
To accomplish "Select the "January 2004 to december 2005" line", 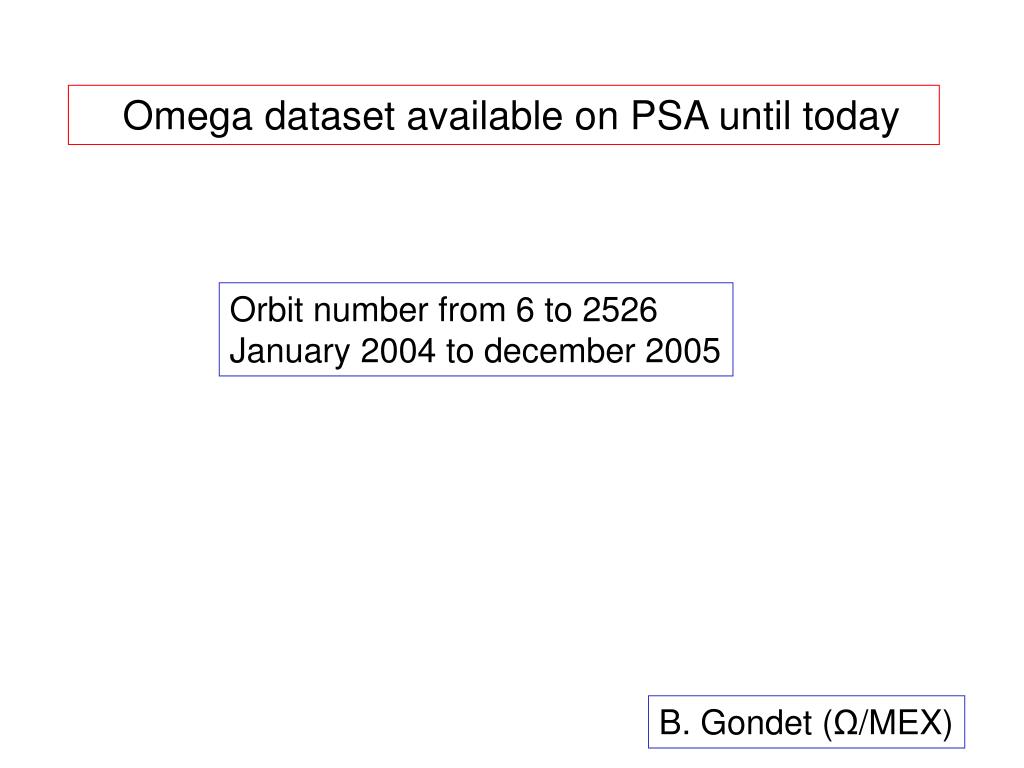I will tap(475, 351).
